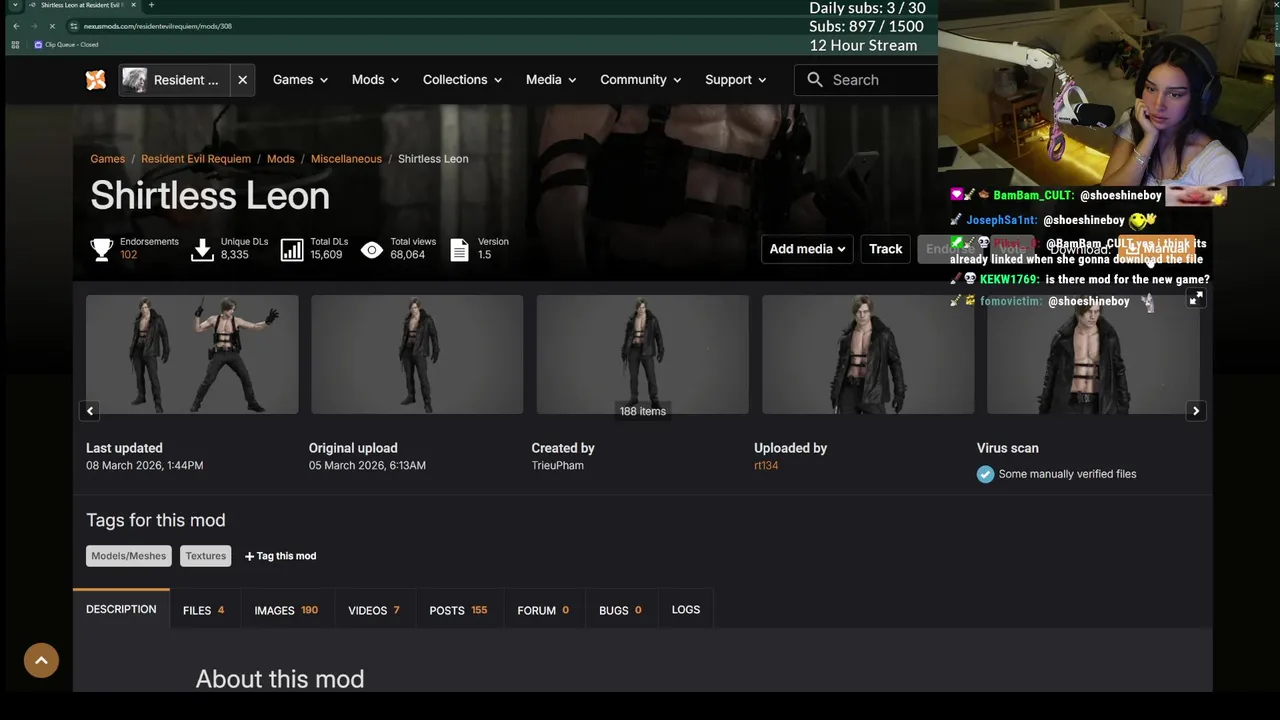1280x720 pixels.
Task: Switch to the Videos tab
Action: click(374, 610)
